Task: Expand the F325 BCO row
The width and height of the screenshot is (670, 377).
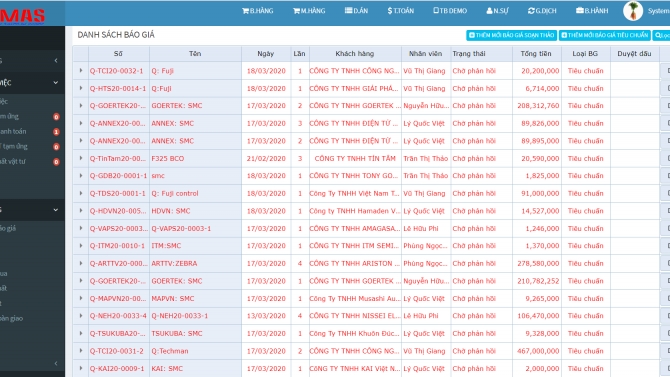Action: coord(81,158)
